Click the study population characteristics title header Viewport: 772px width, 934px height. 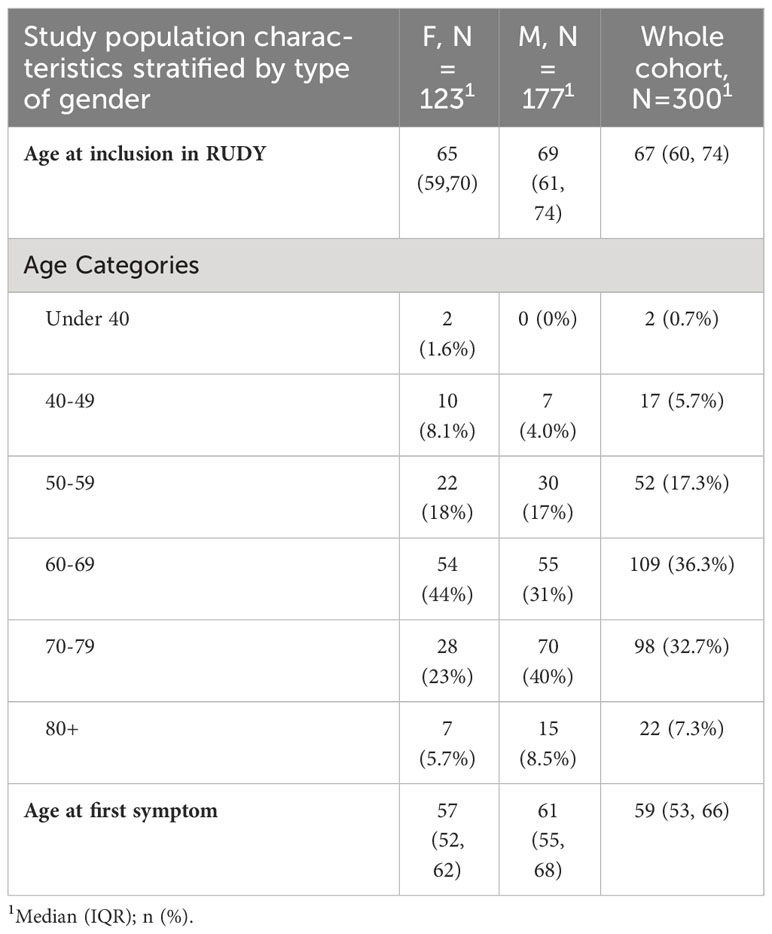coord(188,68)
